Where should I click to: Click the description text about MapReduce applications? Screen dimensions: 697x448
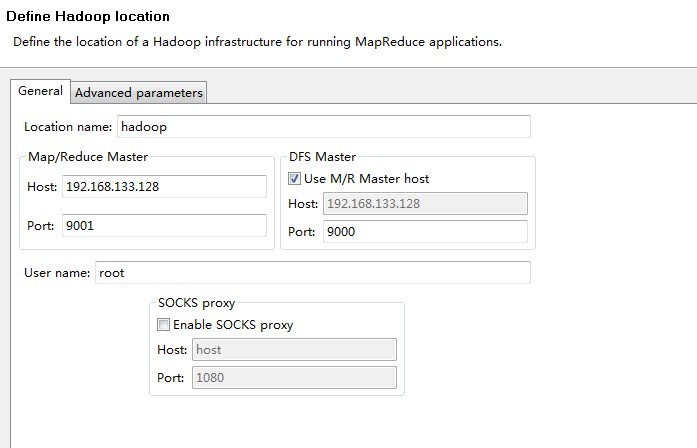pyautogui.click(x=257, y=42)
